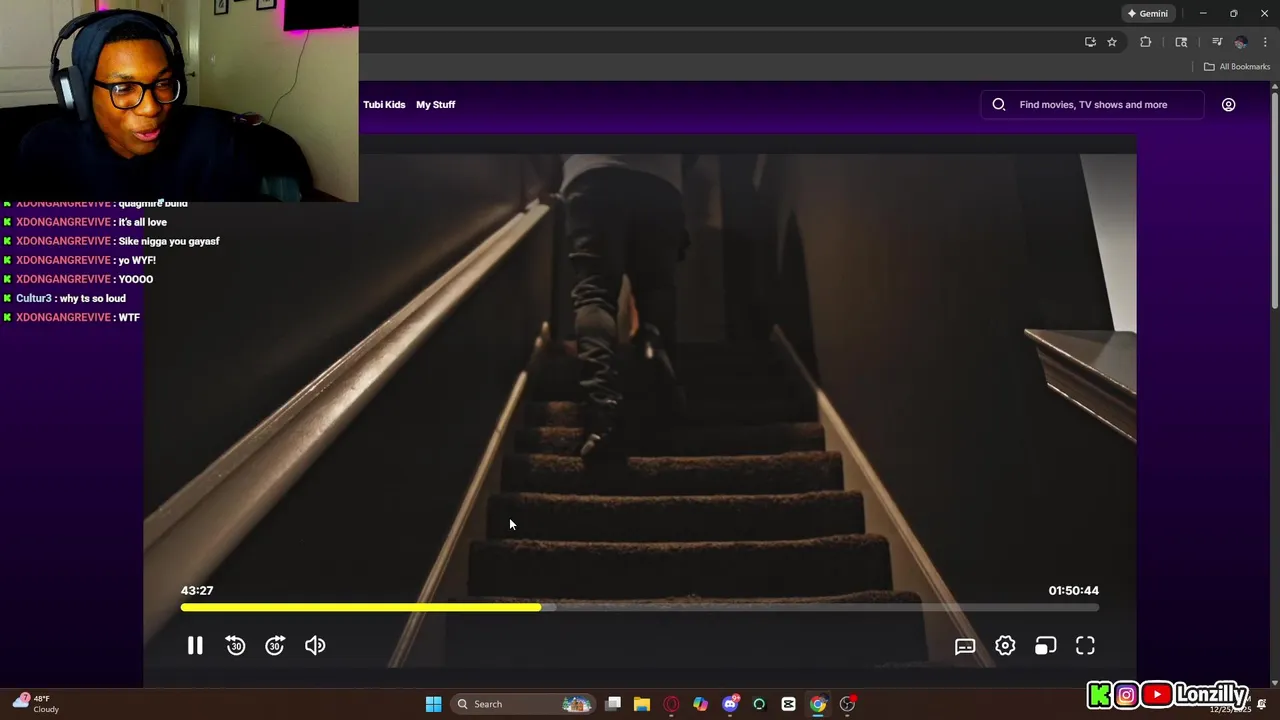Click the current time 43:27 label
This screenshot has width=1280, height=720.
point(197,590)
